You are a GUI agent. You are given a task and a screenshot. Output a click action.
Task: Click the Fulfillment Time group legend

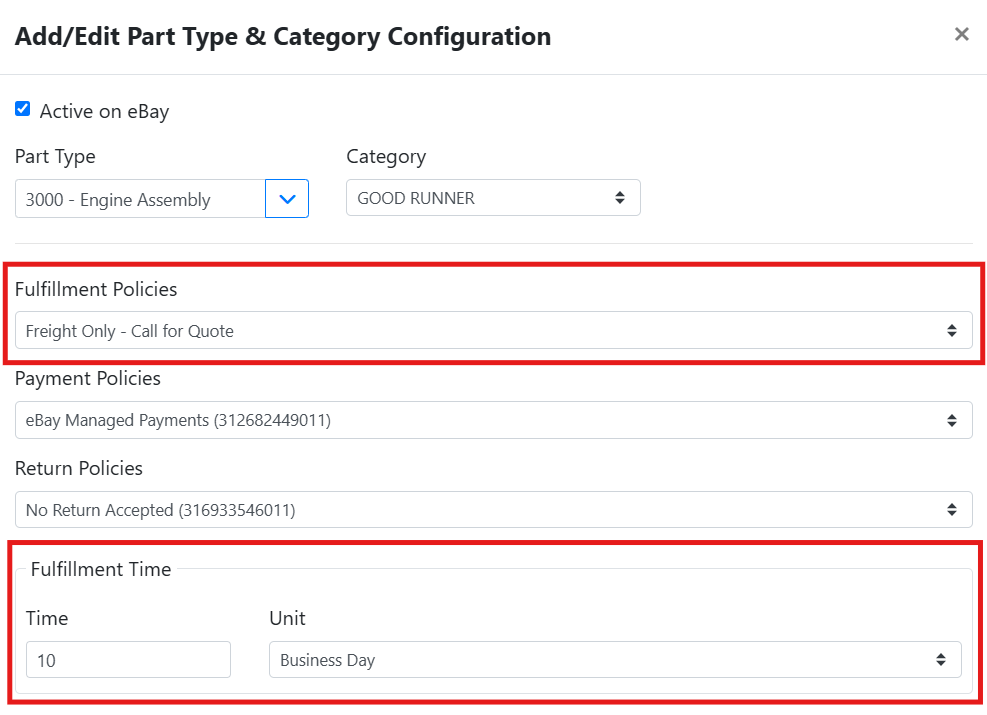point(101,569)
